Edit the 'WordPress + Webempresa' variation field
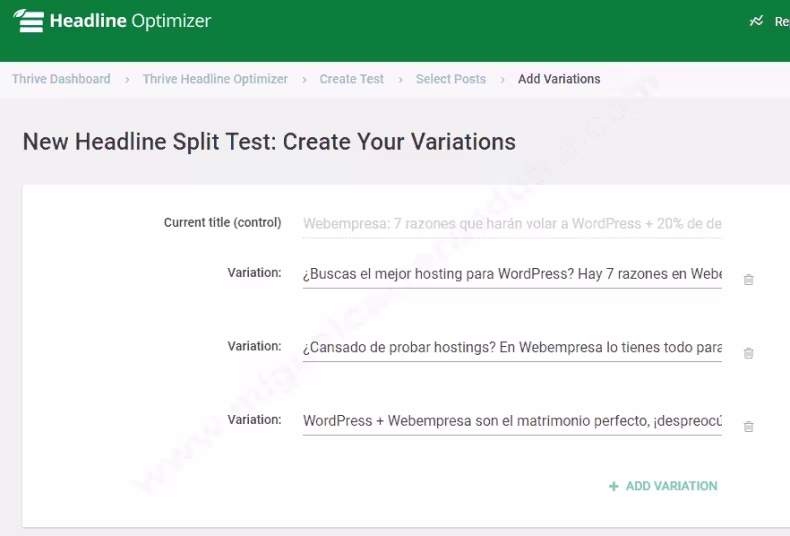 512,422
